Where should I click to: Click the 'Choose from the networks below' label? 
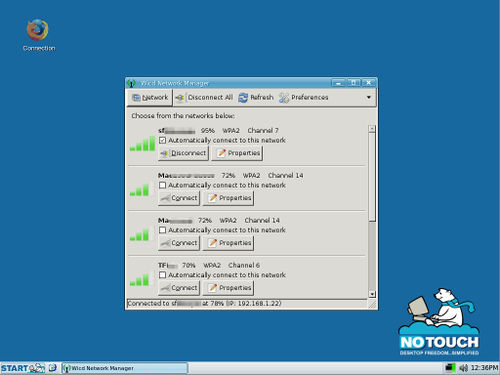[183, 116]
